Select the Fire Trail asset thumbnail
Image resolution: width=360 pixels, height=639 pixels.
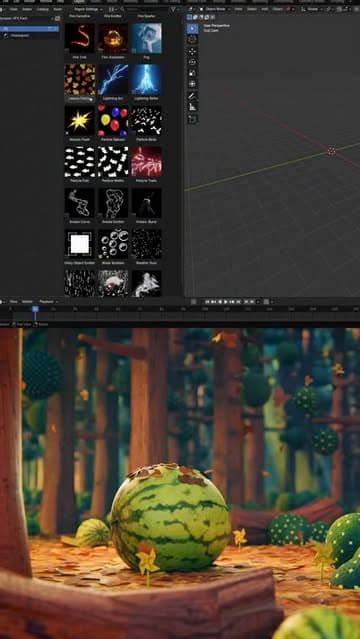80,38
